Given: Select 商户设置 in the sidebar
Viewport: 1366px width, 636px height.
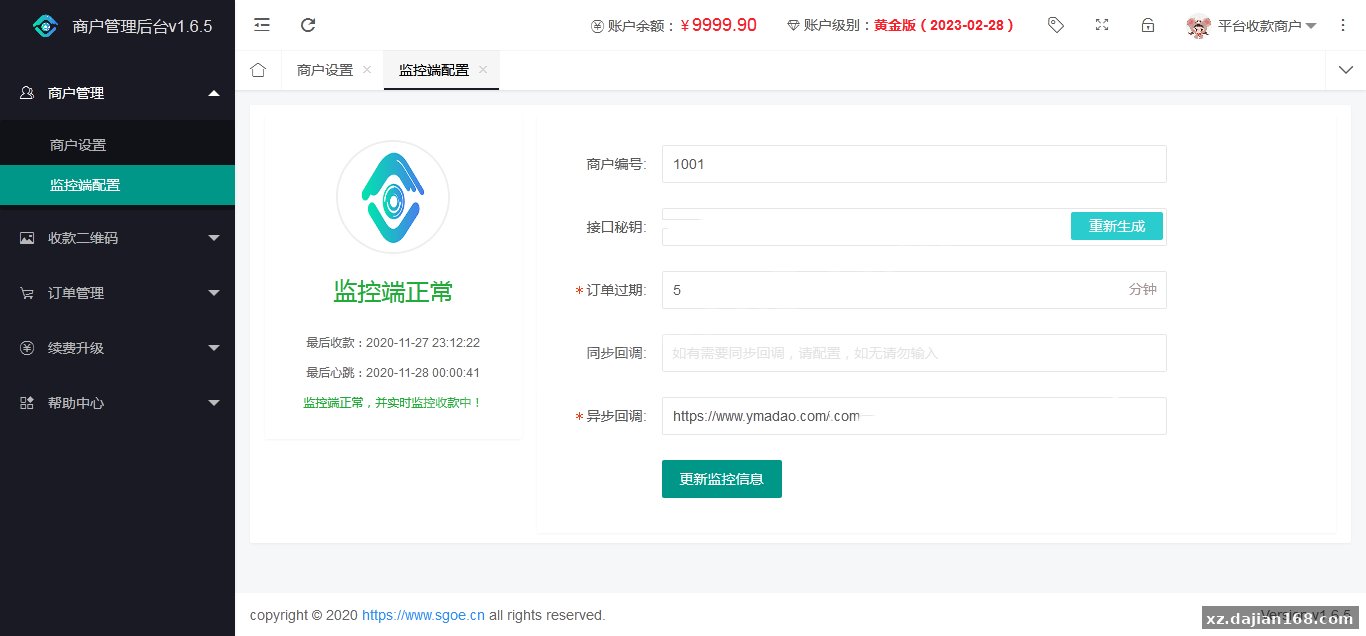Looking at the screenshot, I should (117, 145).
